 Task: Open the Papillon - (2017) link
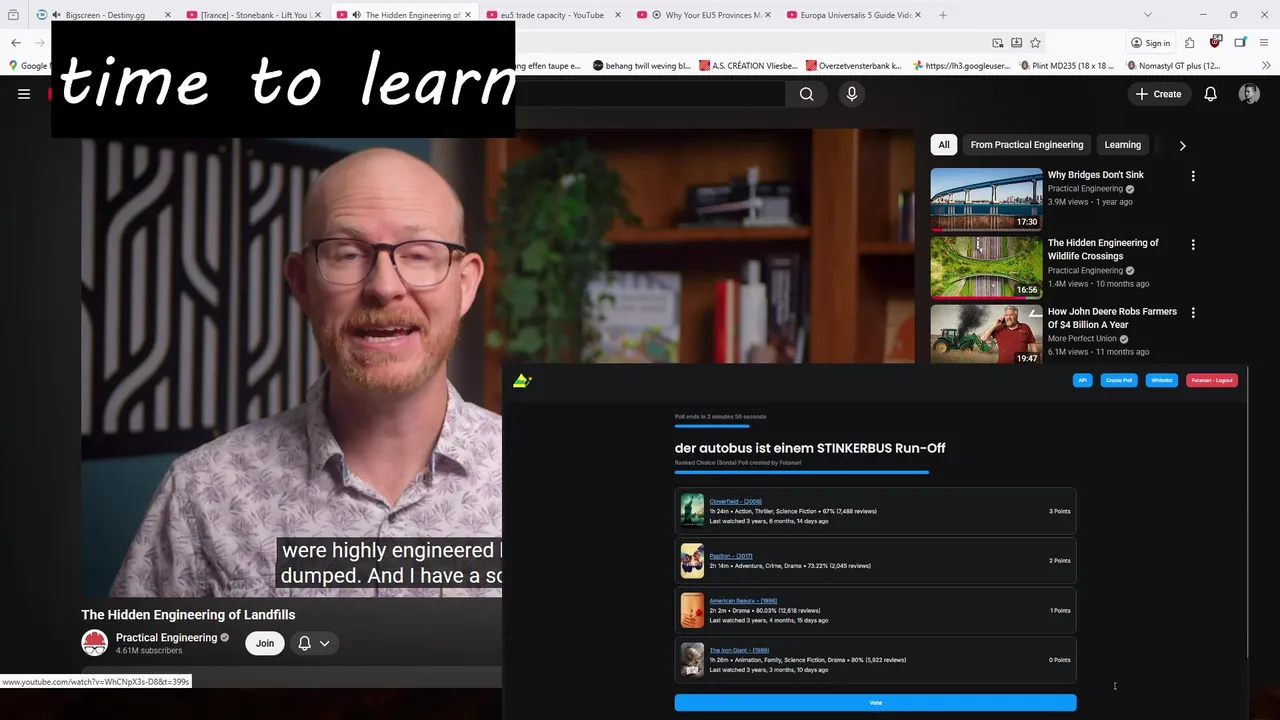731,556
